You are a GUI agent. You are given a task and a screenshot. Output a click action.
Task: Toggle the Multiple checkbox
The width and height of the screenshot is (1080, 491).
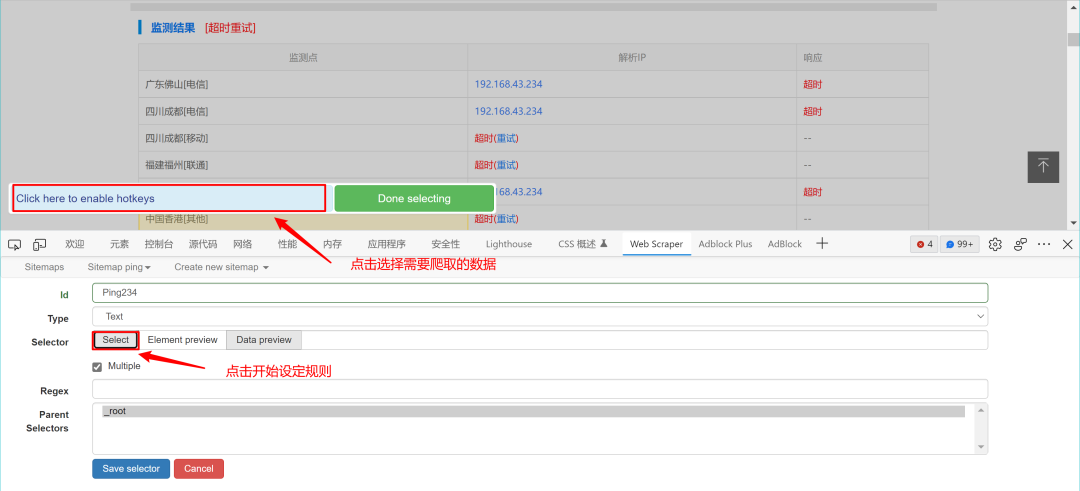tap(97, 367)
